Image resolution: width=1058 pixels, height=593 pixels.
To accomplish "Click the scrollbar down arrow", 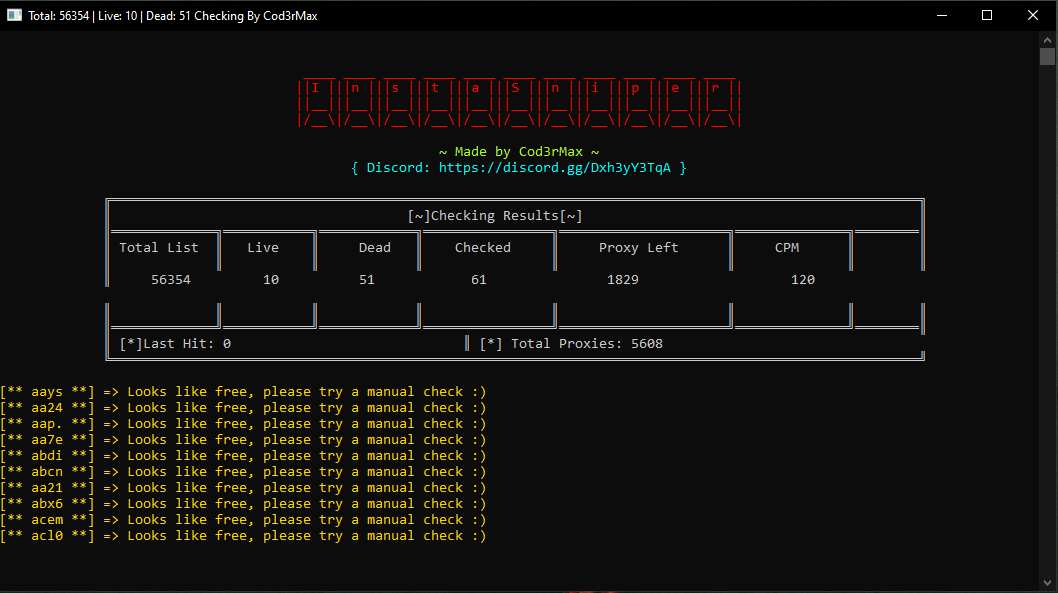I will point(1047,583).
